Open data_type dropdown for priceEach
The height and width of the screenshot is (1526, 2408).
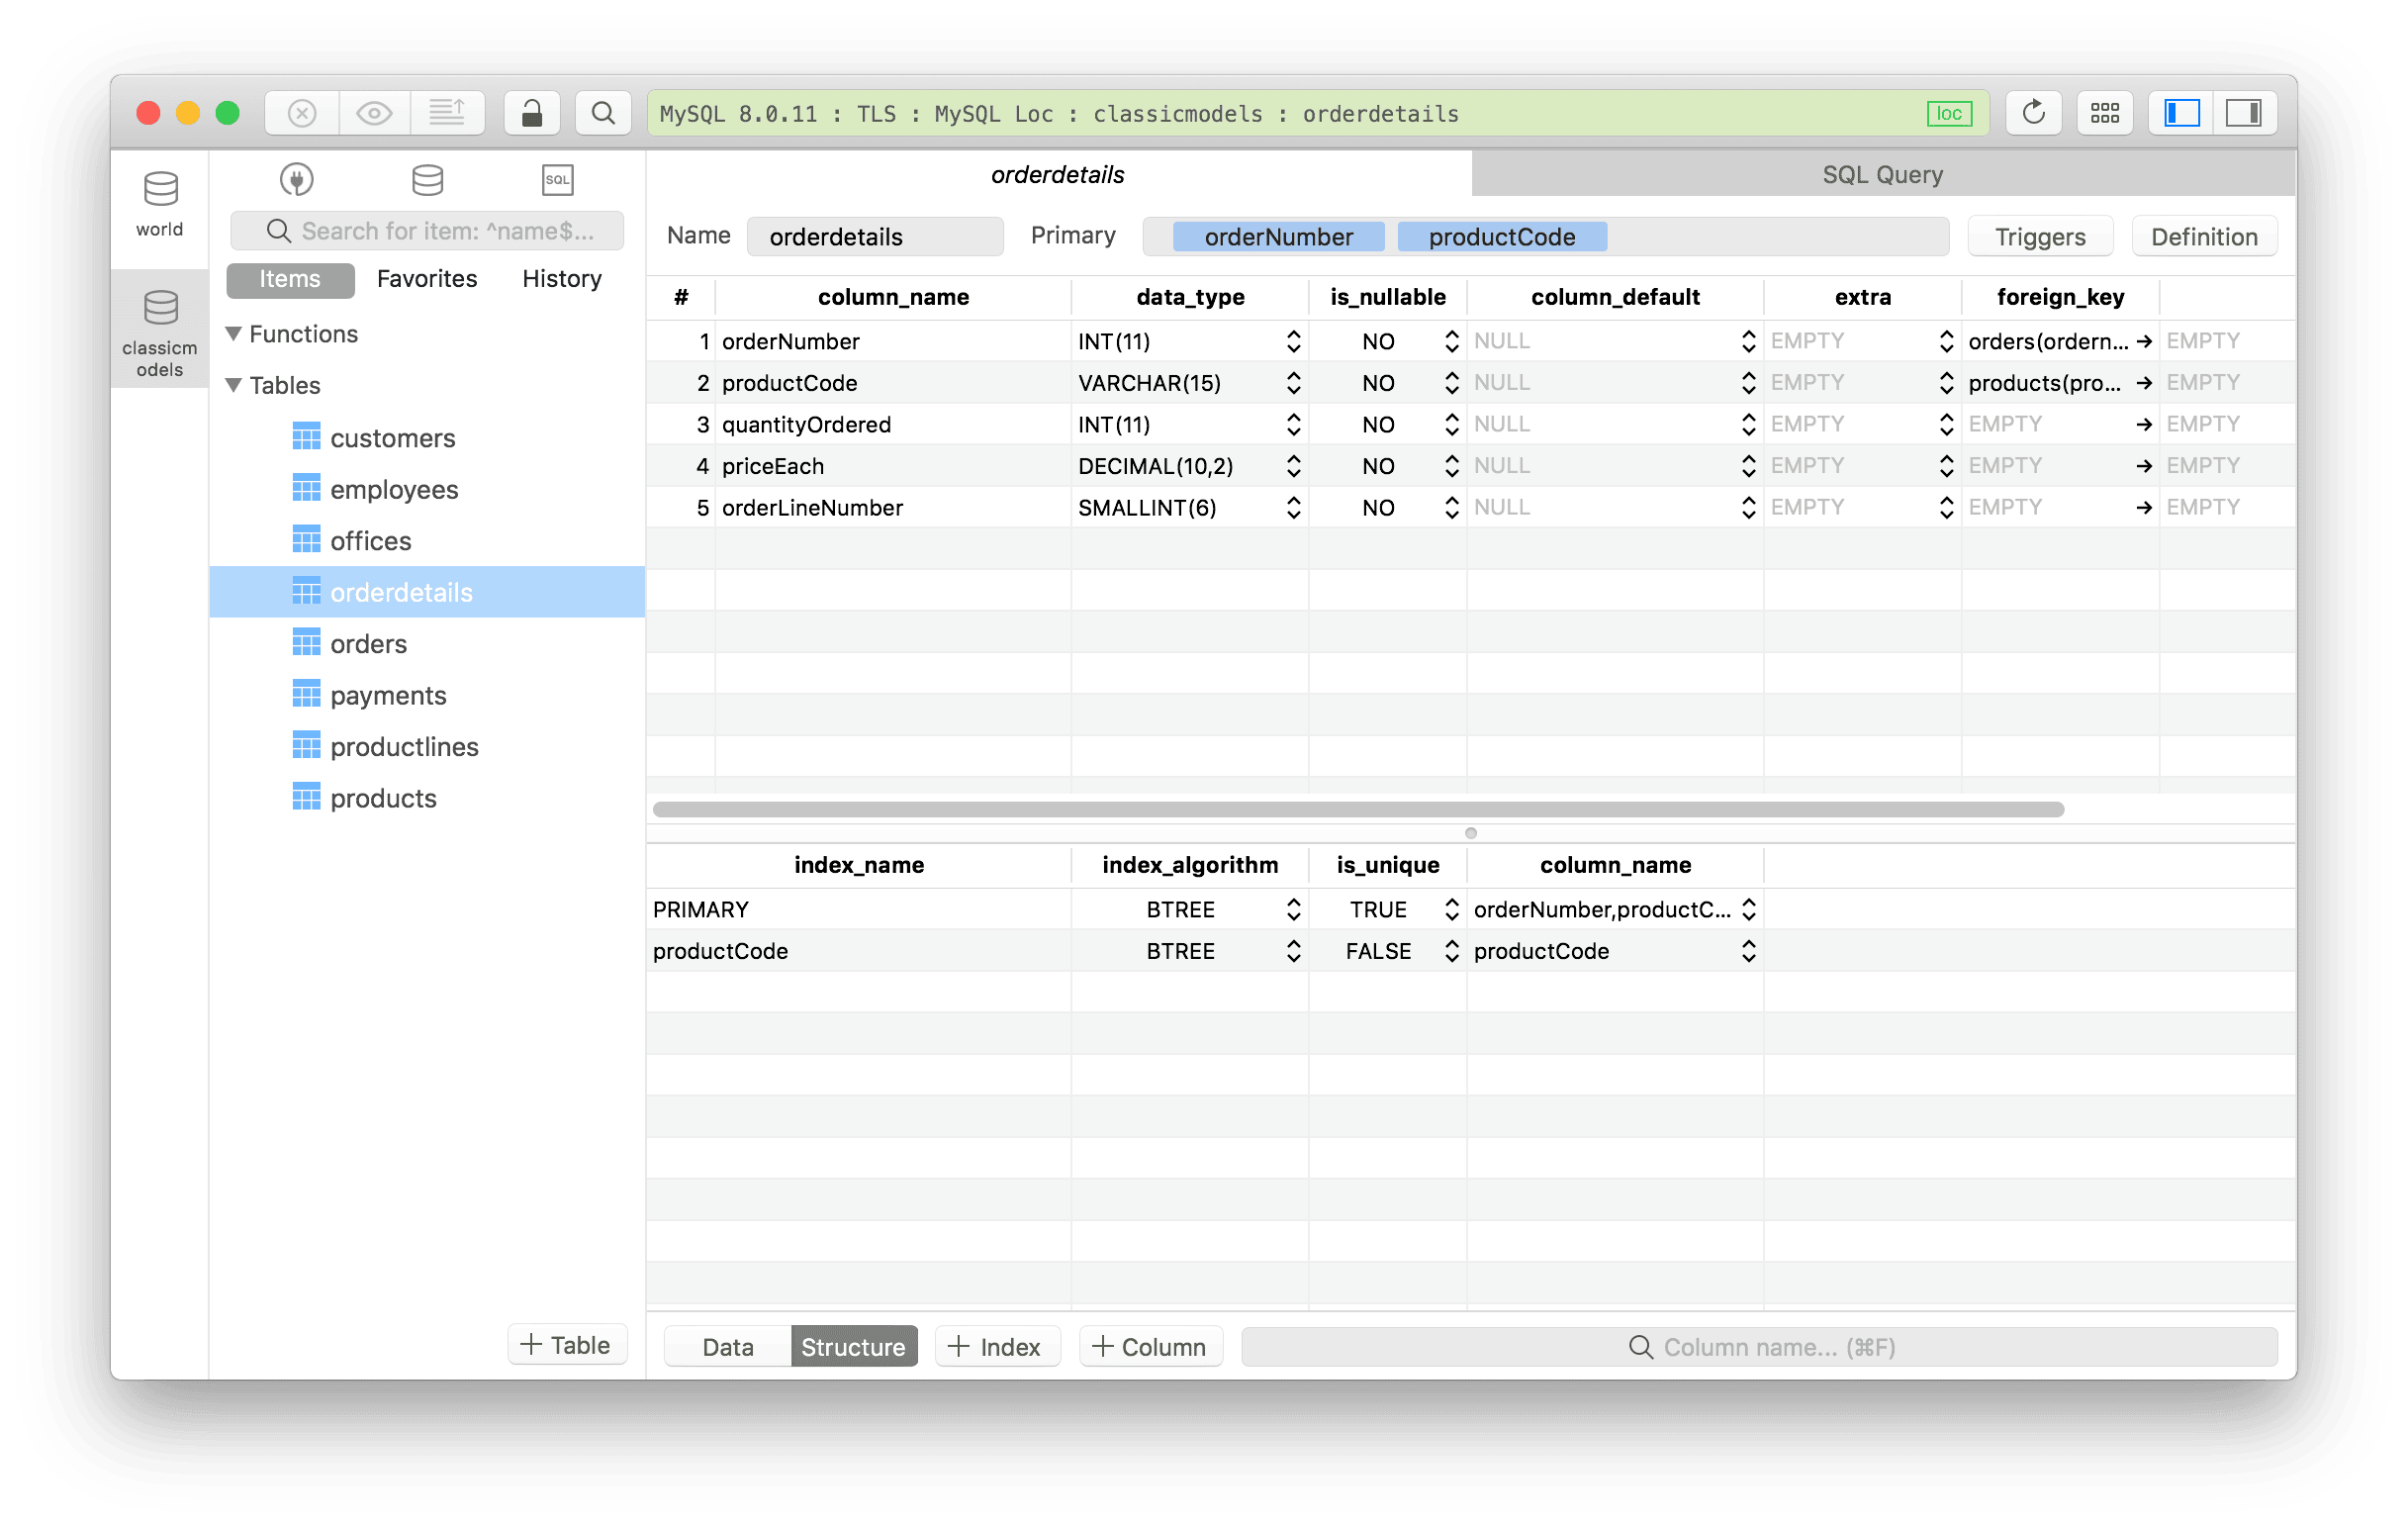(1294, 466)
